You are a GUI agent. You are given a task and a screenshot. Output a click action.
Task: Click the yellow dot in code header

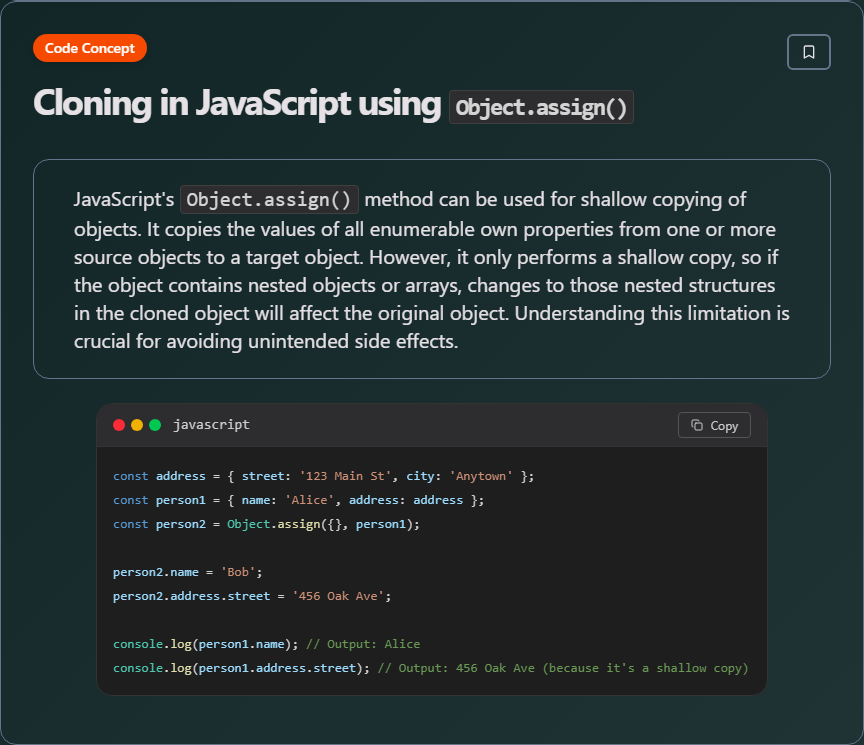pyautogui.click(x=137, y=425)
